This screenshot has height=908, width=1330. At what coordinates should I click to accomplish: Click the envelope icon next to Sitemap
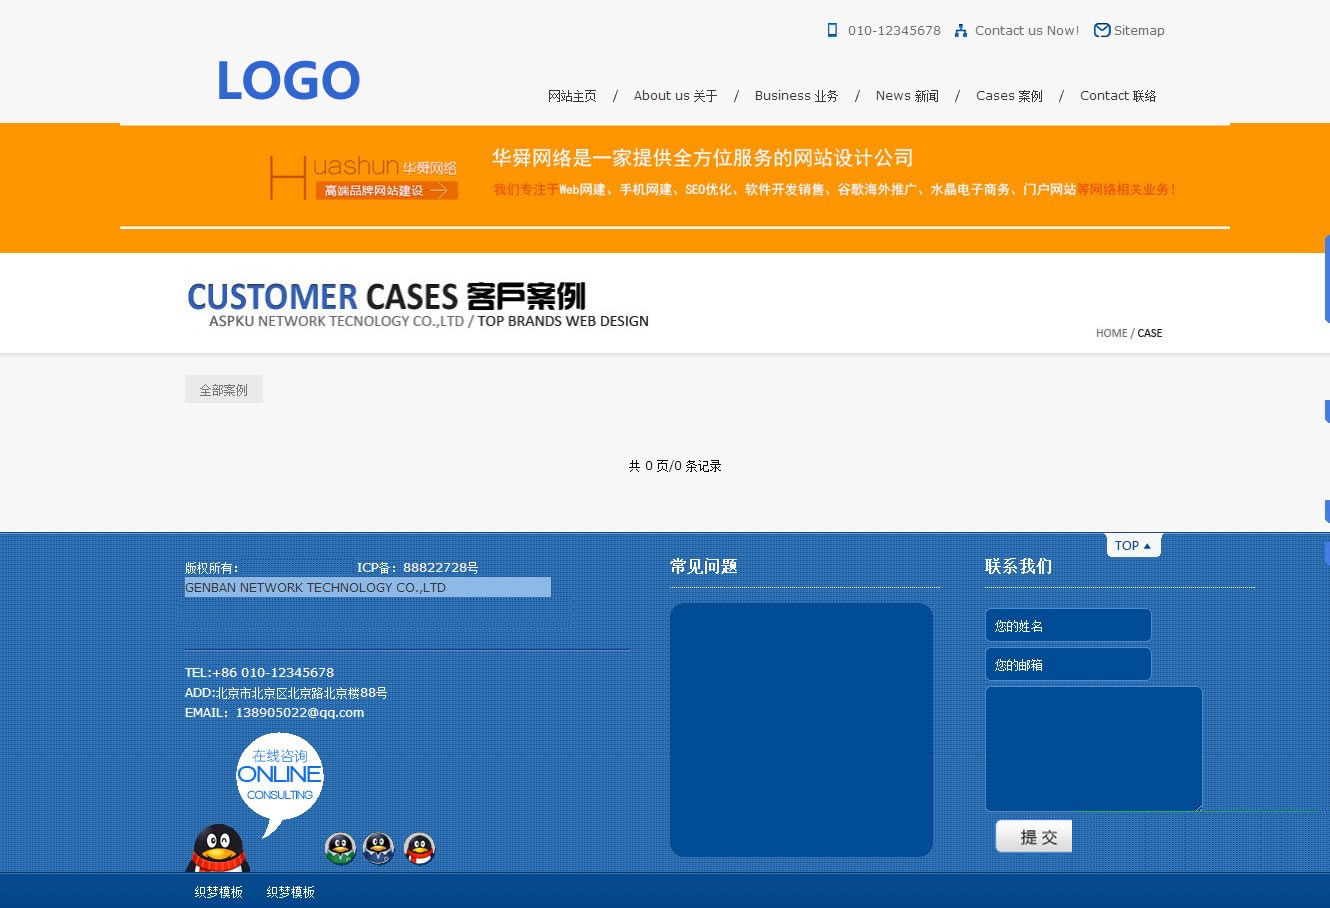pyautogui.click(x=1102, y=30)
